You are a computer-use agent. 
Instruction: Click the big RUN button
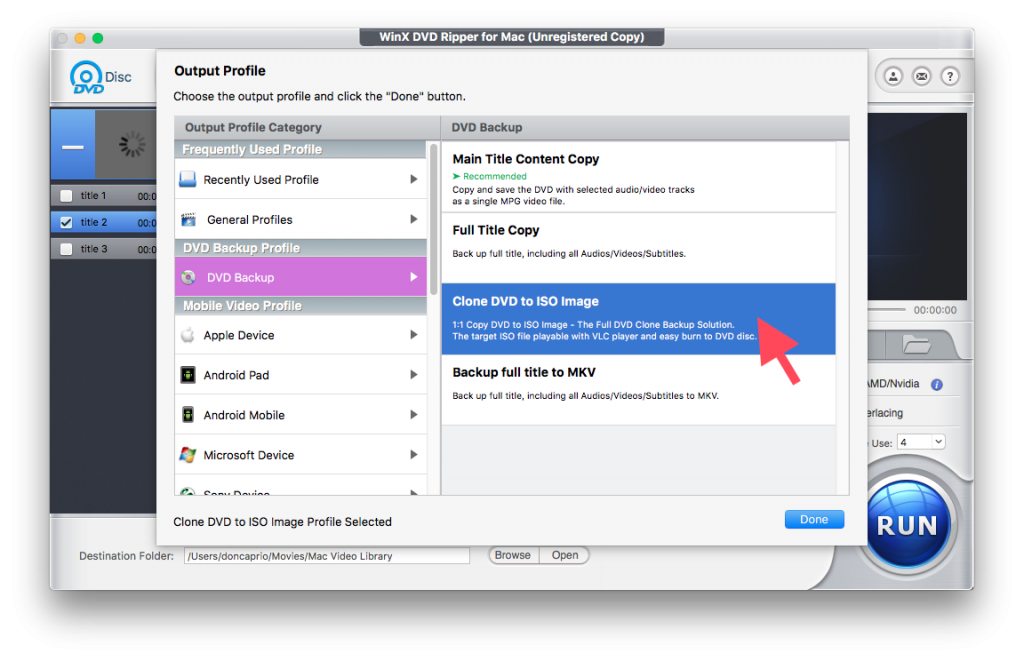click(907, 524)
